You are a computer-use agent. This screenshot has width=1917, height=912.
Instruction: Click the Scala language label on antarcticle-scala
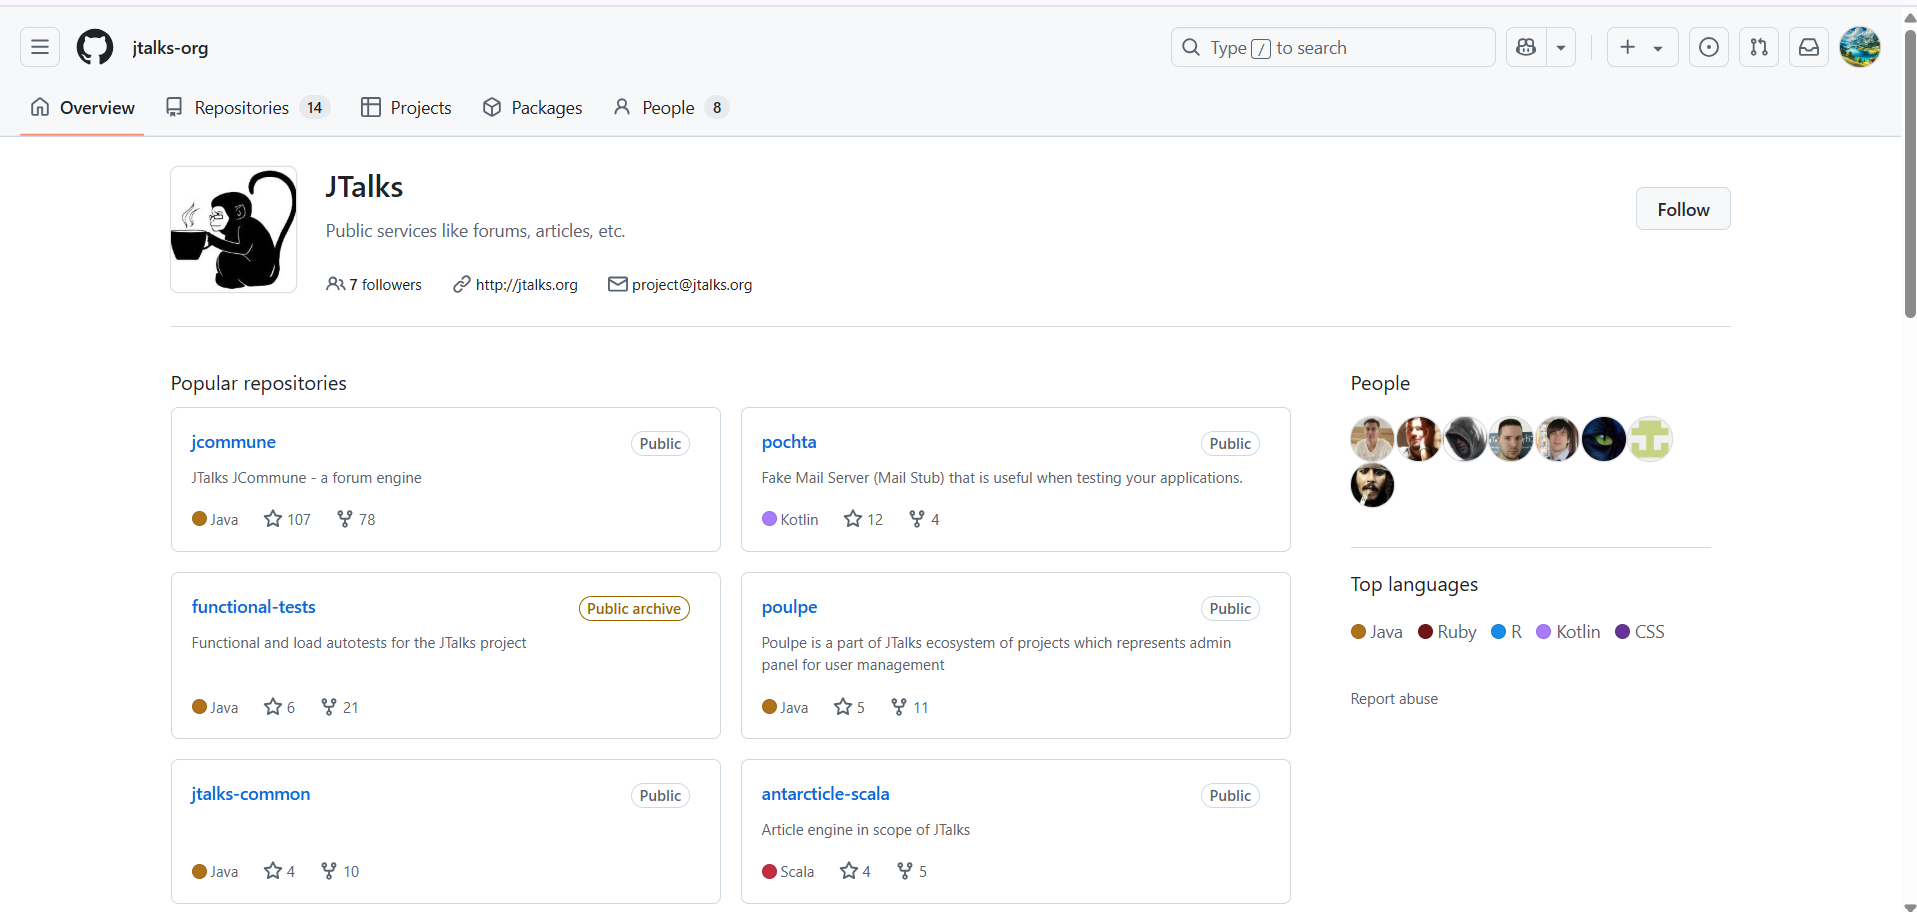coord(788,871)
